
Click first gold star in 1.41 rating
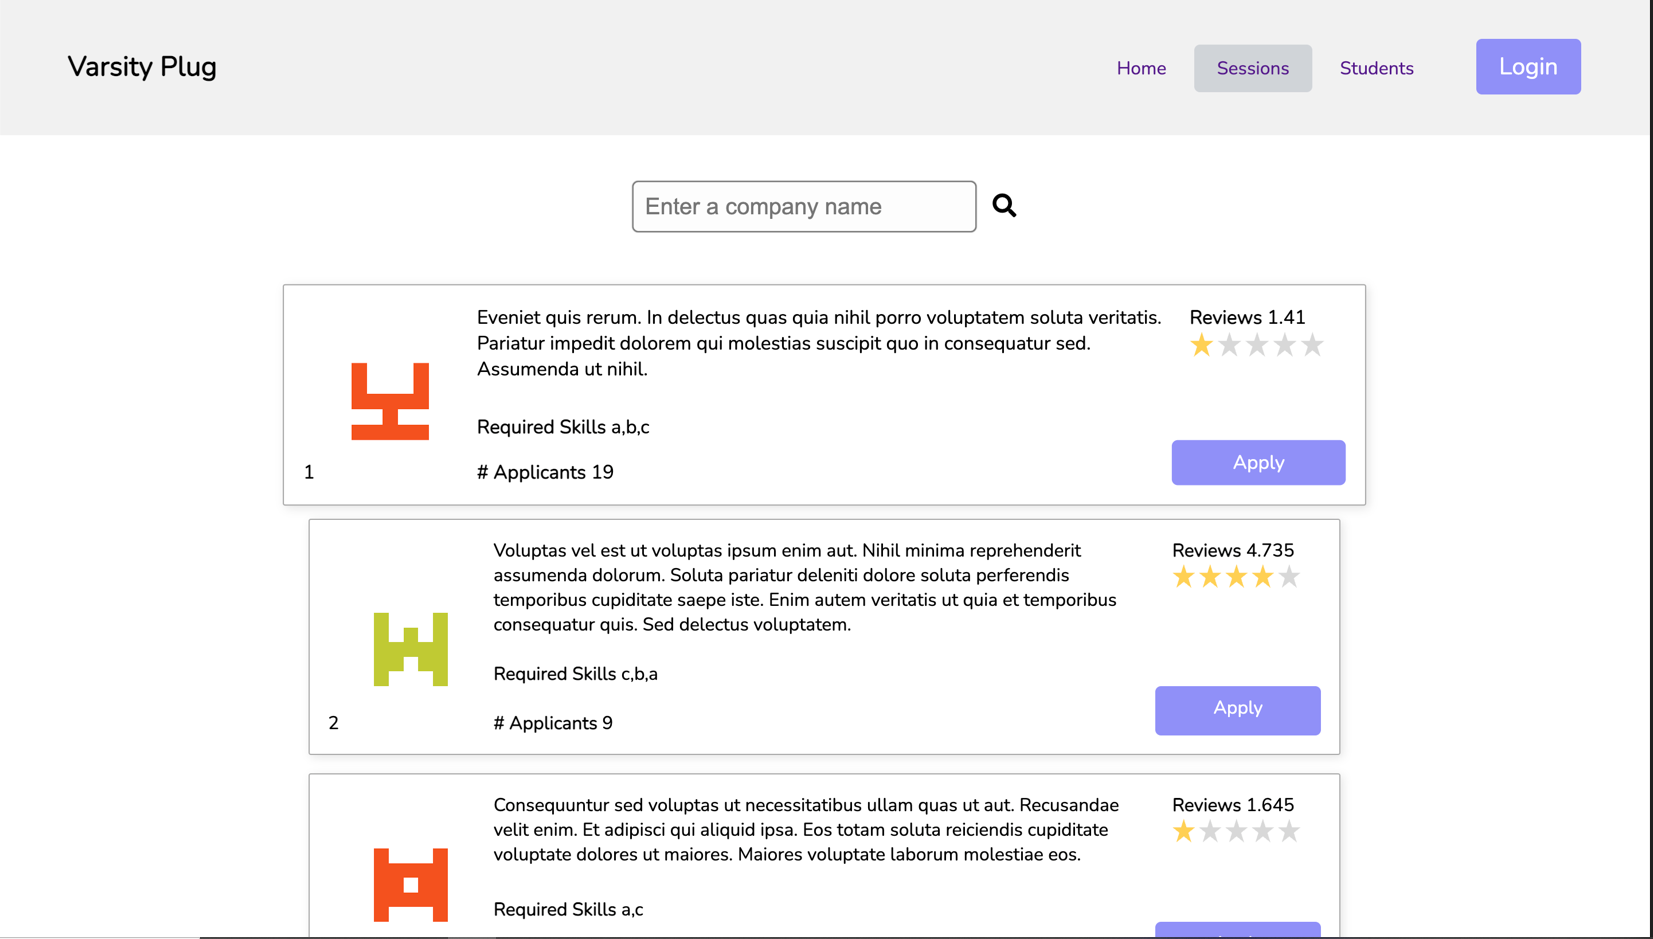point(1201,345)
